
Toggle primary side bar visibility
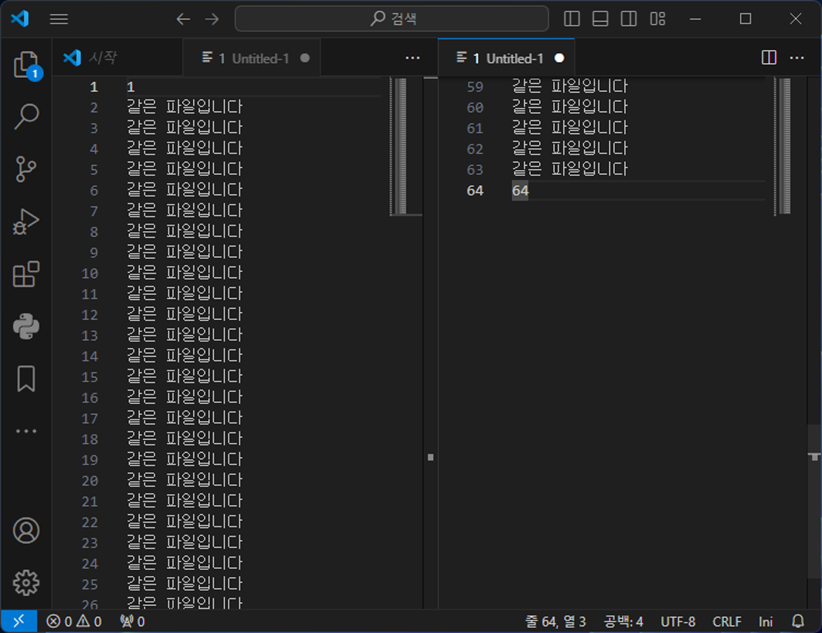pyautogui.click(x=571, y=19)
